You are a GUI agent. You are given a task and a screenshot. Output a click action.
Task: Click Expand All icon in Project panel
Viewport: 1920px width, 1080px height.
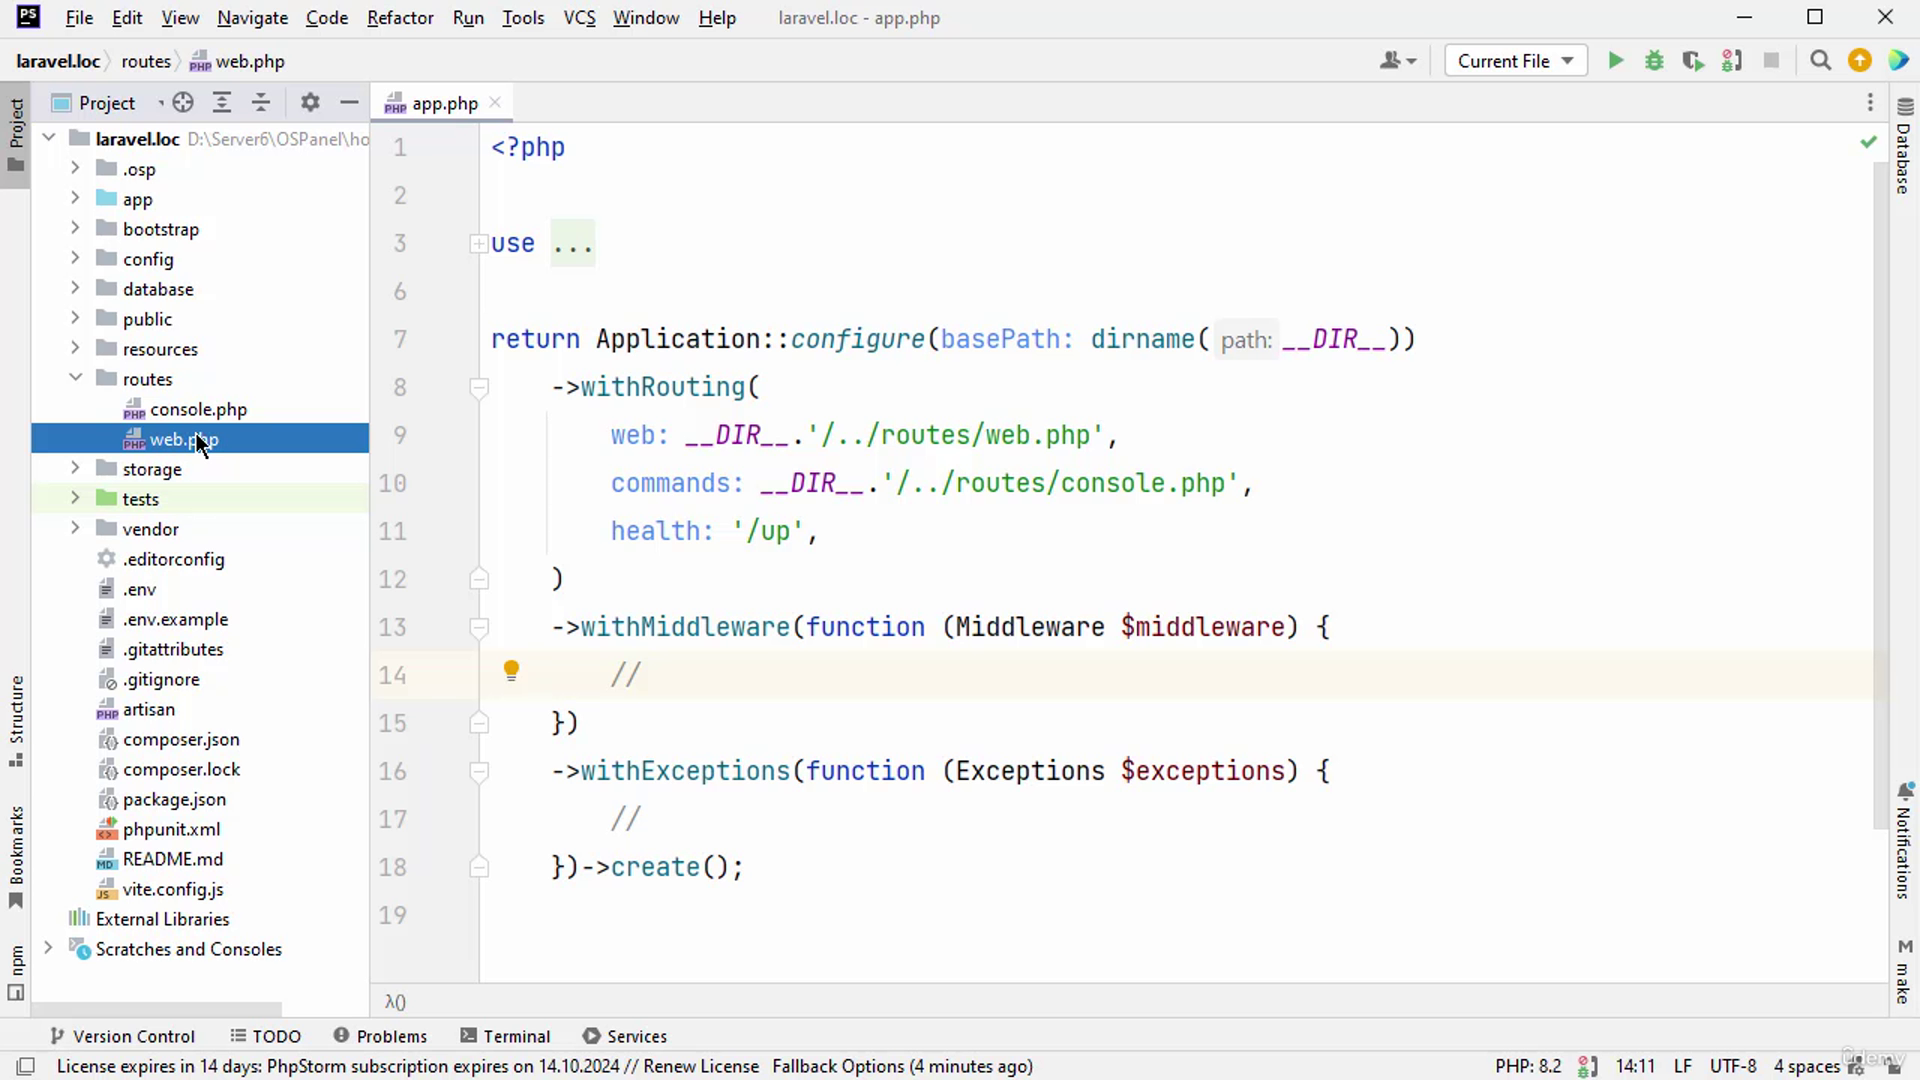point(222,102)
